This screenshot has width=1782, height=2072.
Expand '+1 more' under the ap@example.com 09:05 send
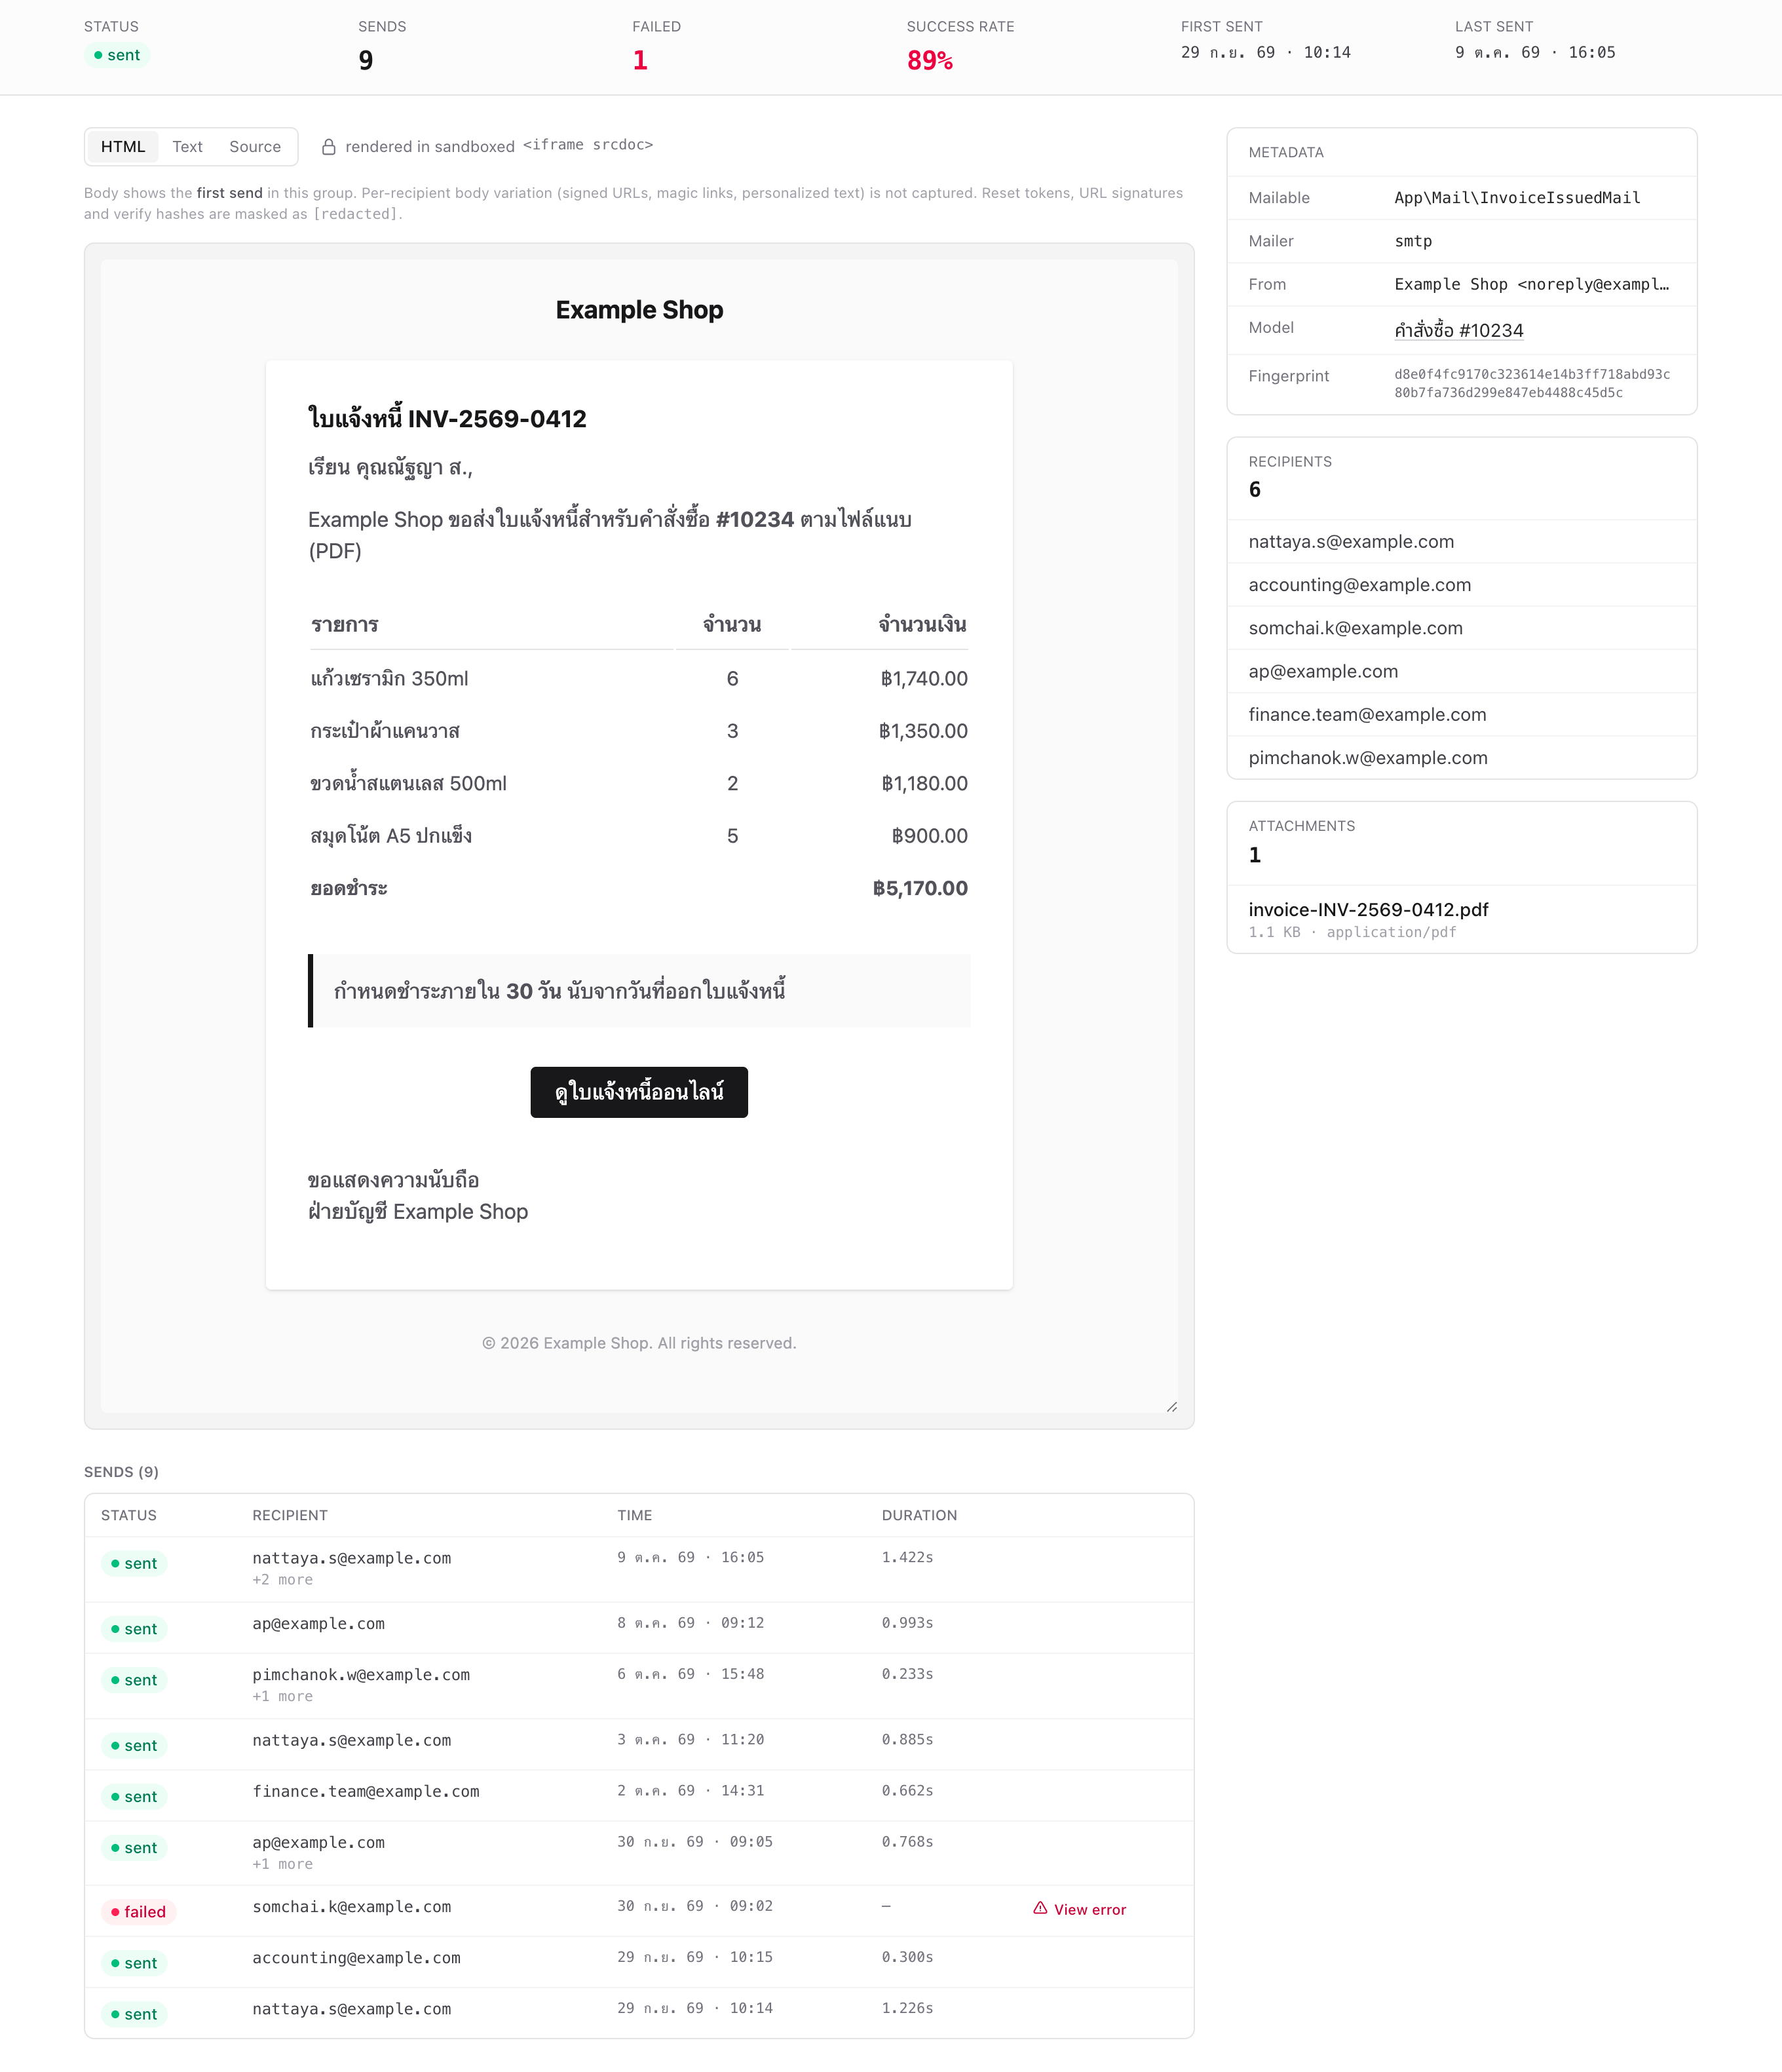[x=282, y=1865]
